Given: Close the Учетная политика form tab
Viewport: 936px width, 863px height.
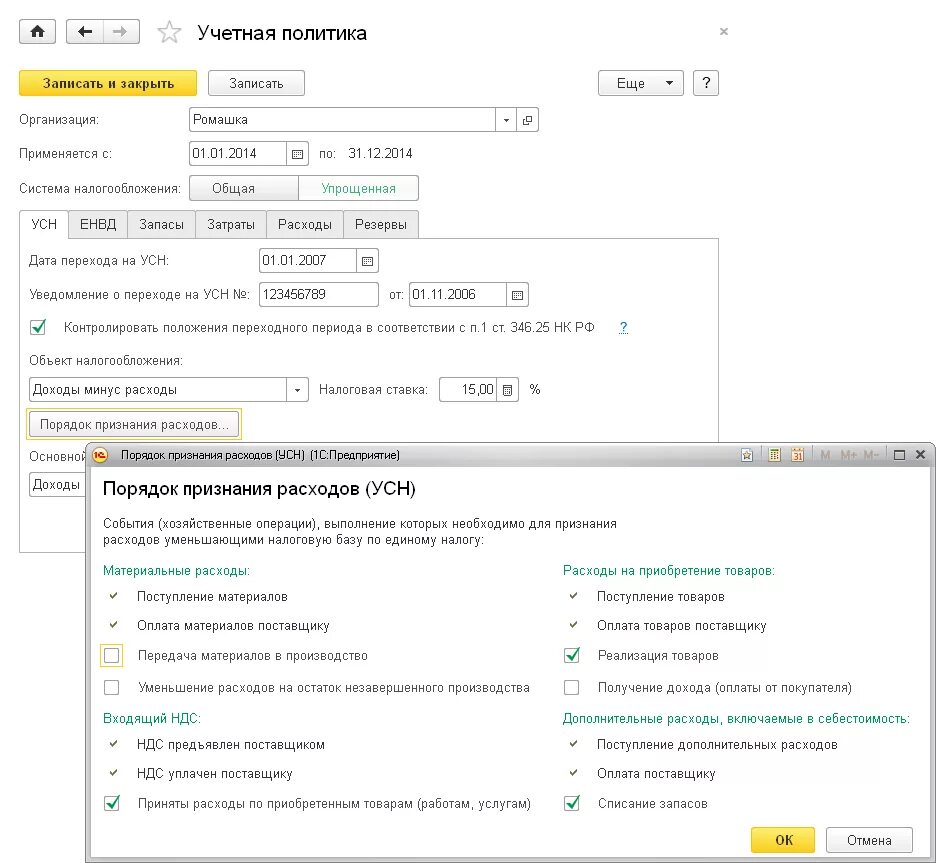Looking at the screenshot, I should coord(723,31).
